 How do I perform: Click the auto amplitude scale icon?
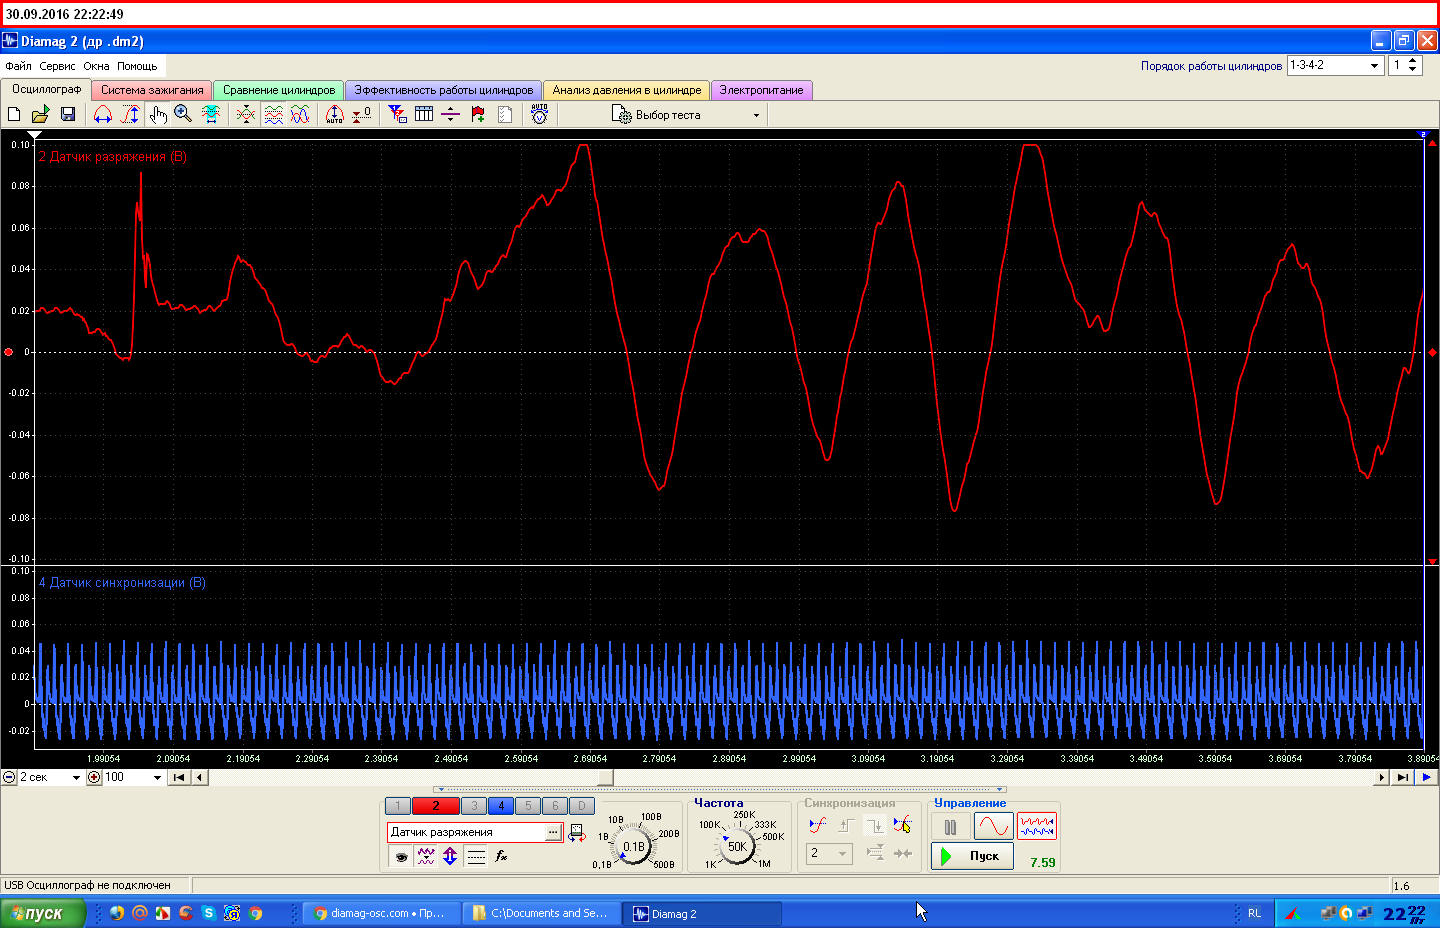pyautogui.click(x=334, y=114)
